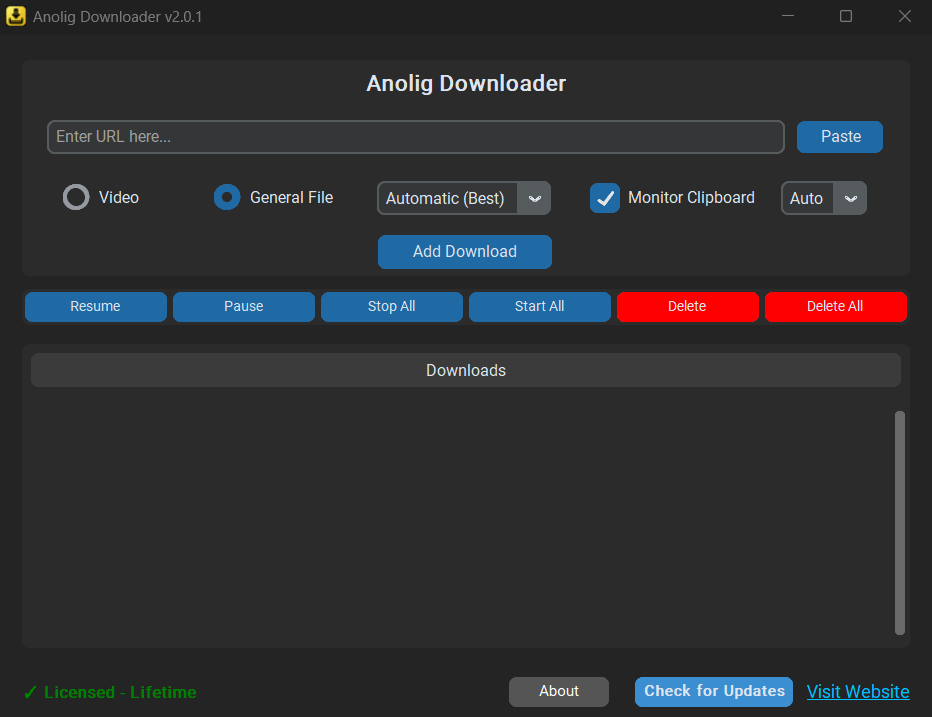Image resolution: width=932 pixels, height=717 pixels.
Task: Expand the quality selector chevron
Action: coord(535,197)
